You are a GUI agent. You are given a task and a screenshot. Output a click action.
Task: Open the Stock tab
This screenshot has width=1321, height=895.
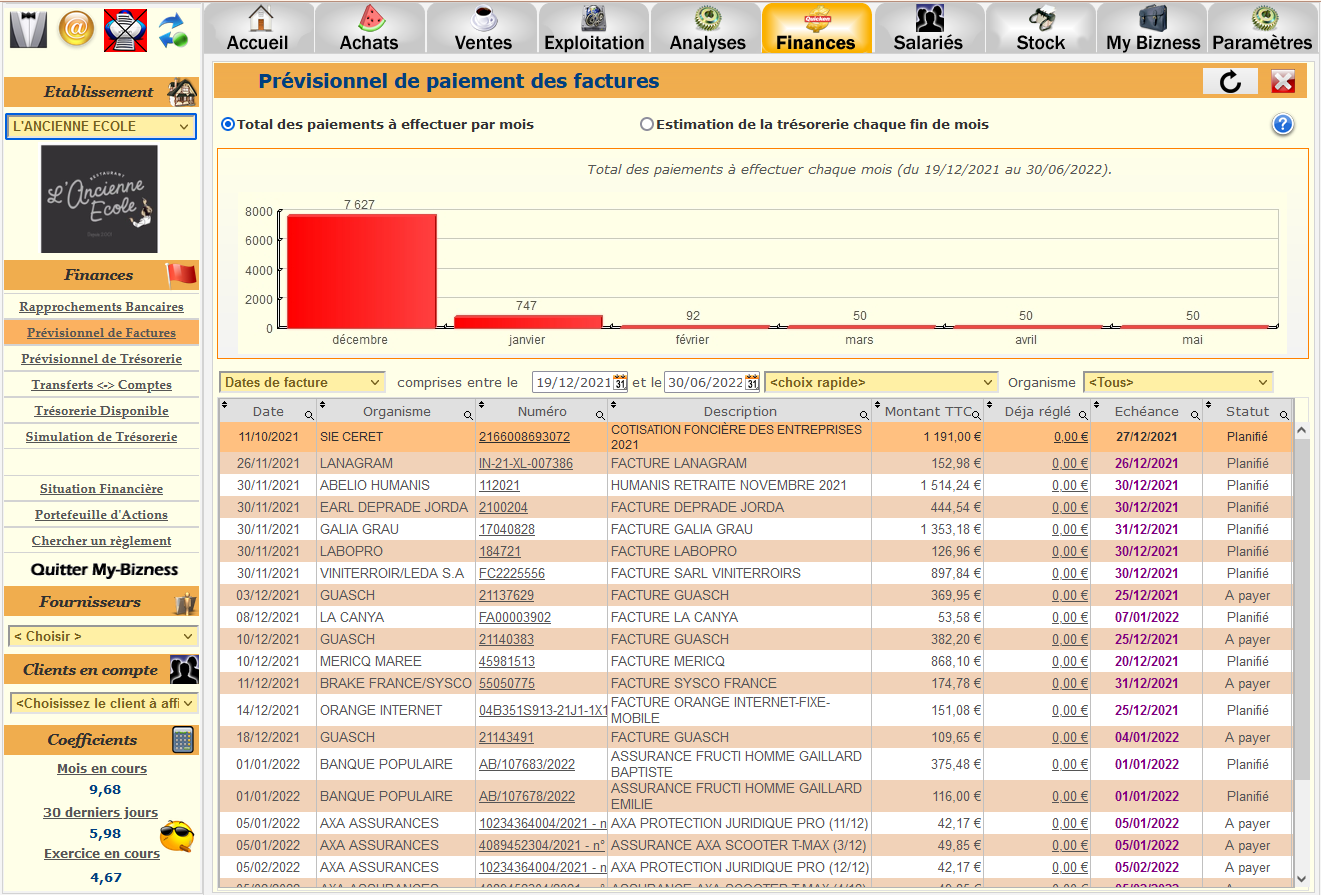pos(1040,29)
